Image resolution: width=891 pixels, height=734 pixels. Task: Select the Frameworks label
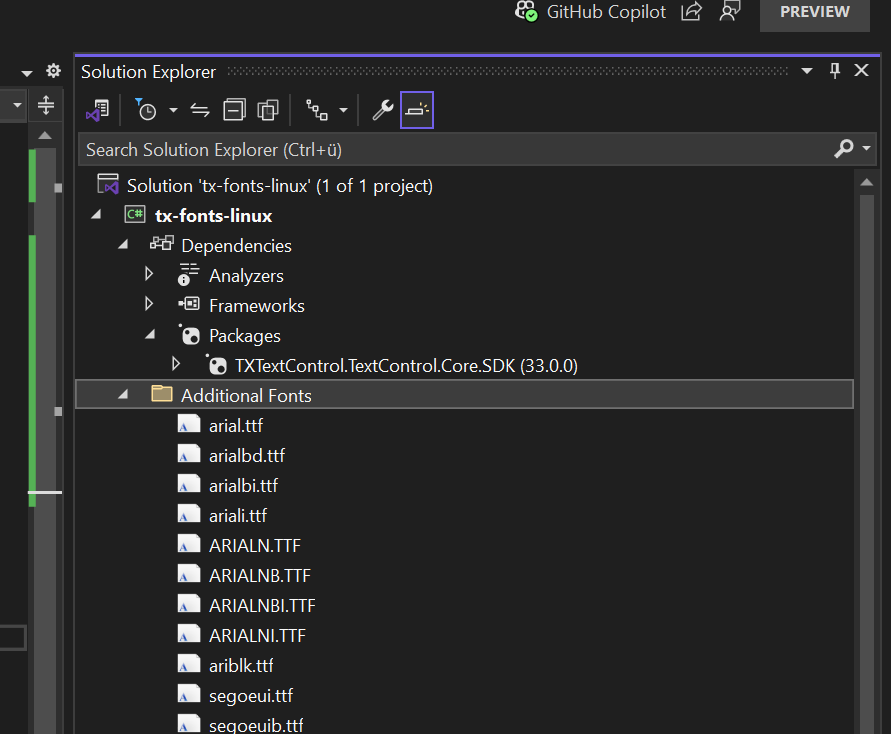257,306
